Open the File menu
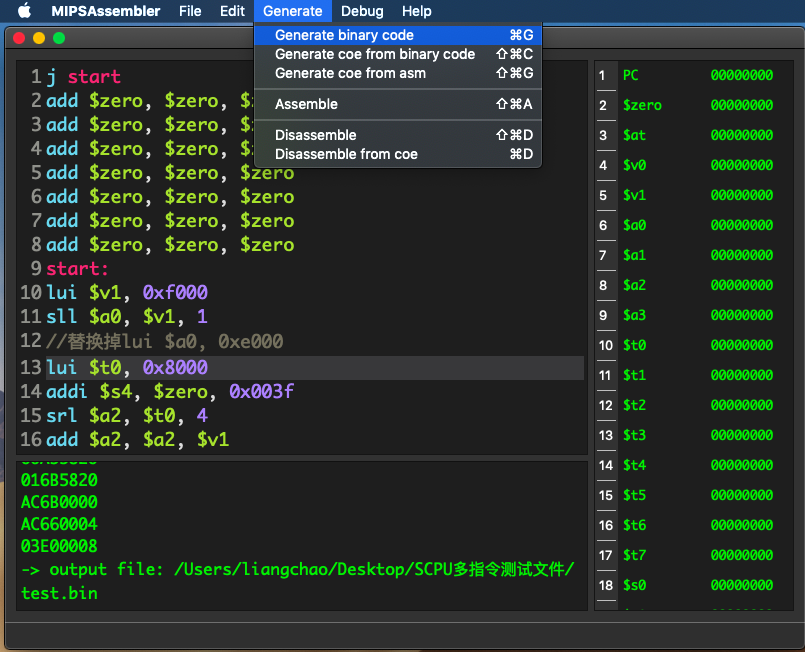Viewport: 805px width, 652px height. point(190,11)
